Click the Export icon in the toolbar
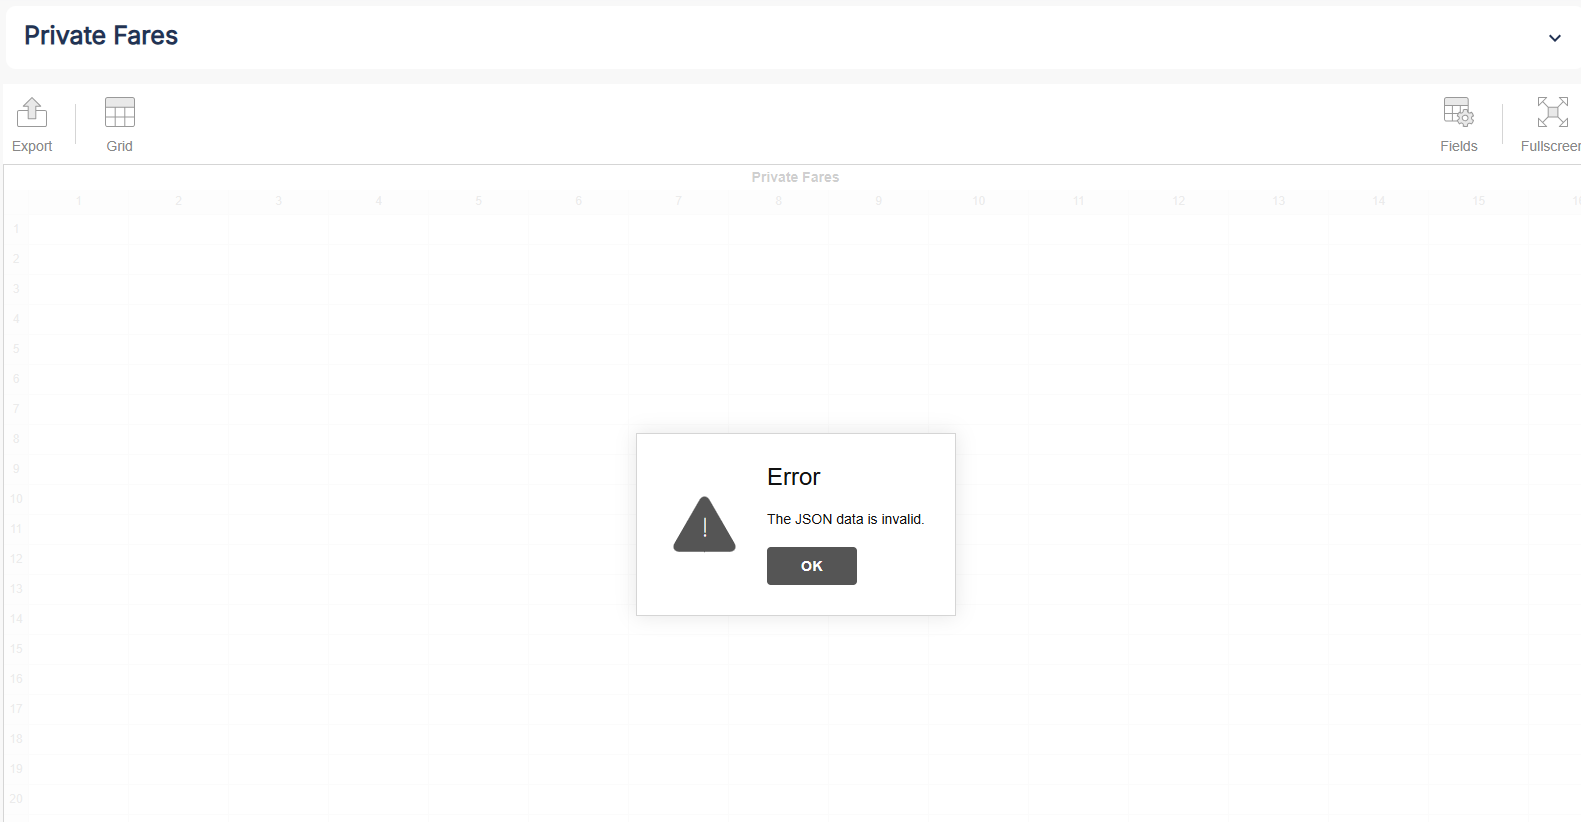The height and width of the screenshot is (822, 1581). click(x=32, y=113)
